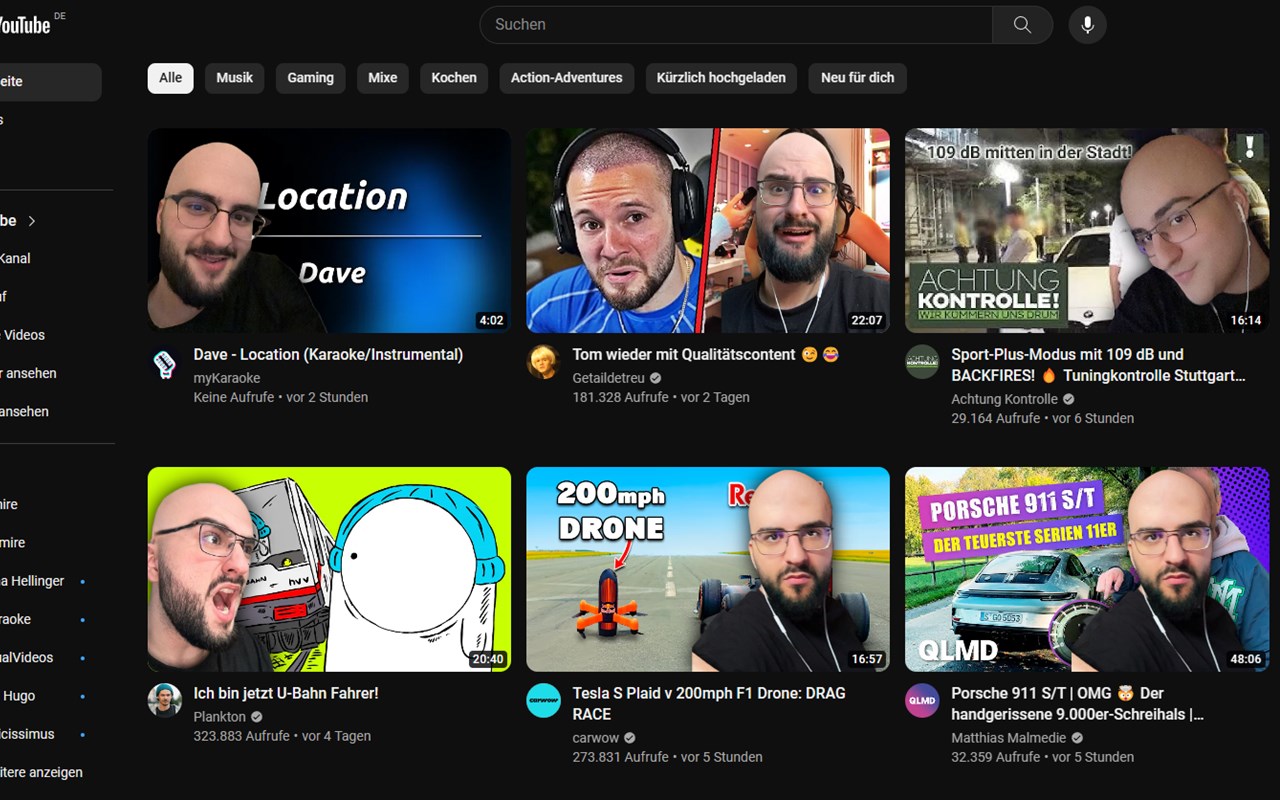
Task: Open title Ich bin jetzt U-Bahn Fahrer!
Action: 286,693
